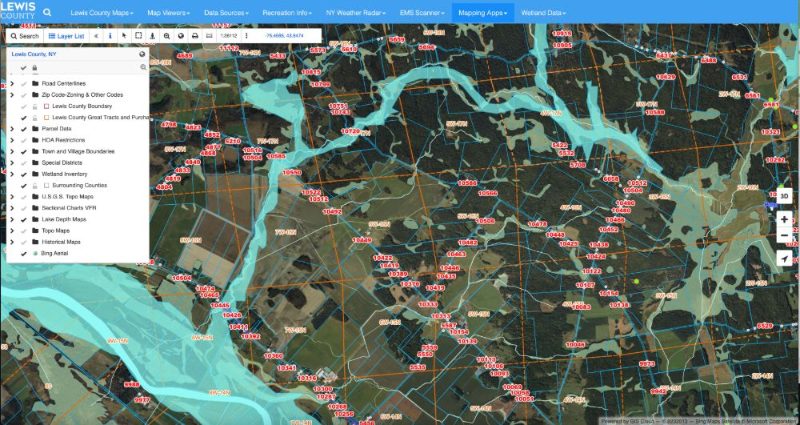
Task: Open the Map Viewers menu
Action: [168, 13]
